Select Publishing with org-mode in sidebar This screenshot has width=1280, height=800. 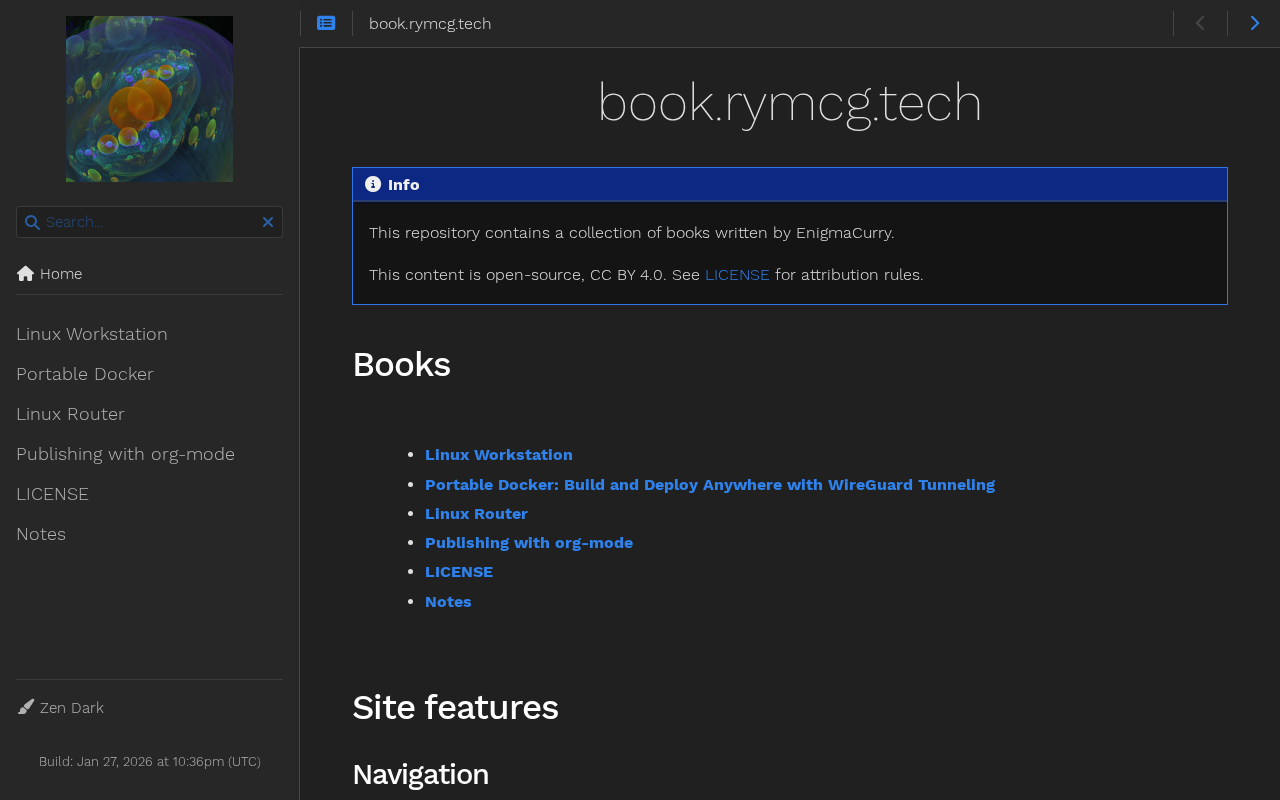125,454
